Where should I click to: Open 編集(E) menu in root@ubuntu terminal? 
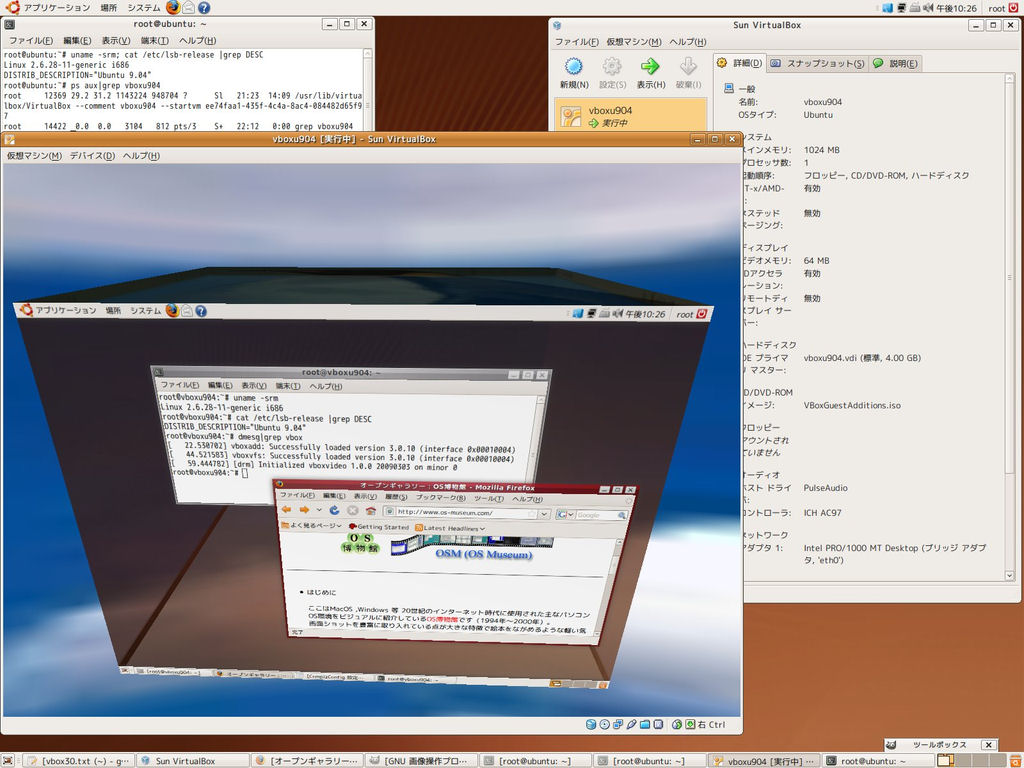tap(77, 40)
